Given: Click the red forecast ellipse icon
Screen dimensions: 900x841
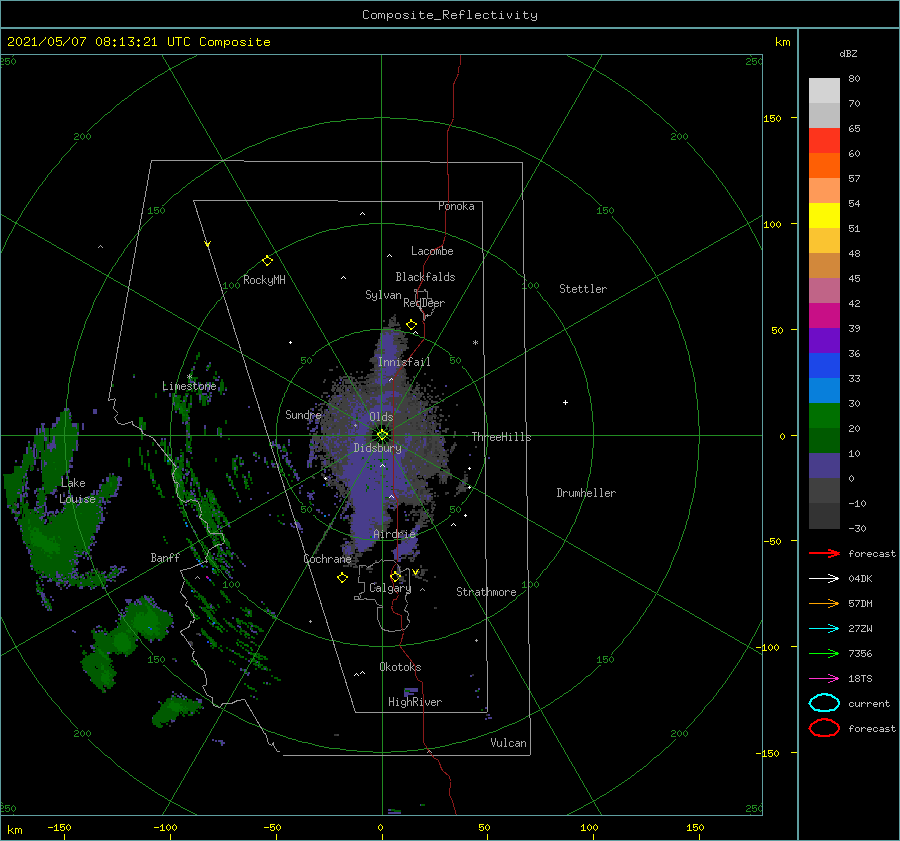Looking at the screenshot, I should pos(824,728).
